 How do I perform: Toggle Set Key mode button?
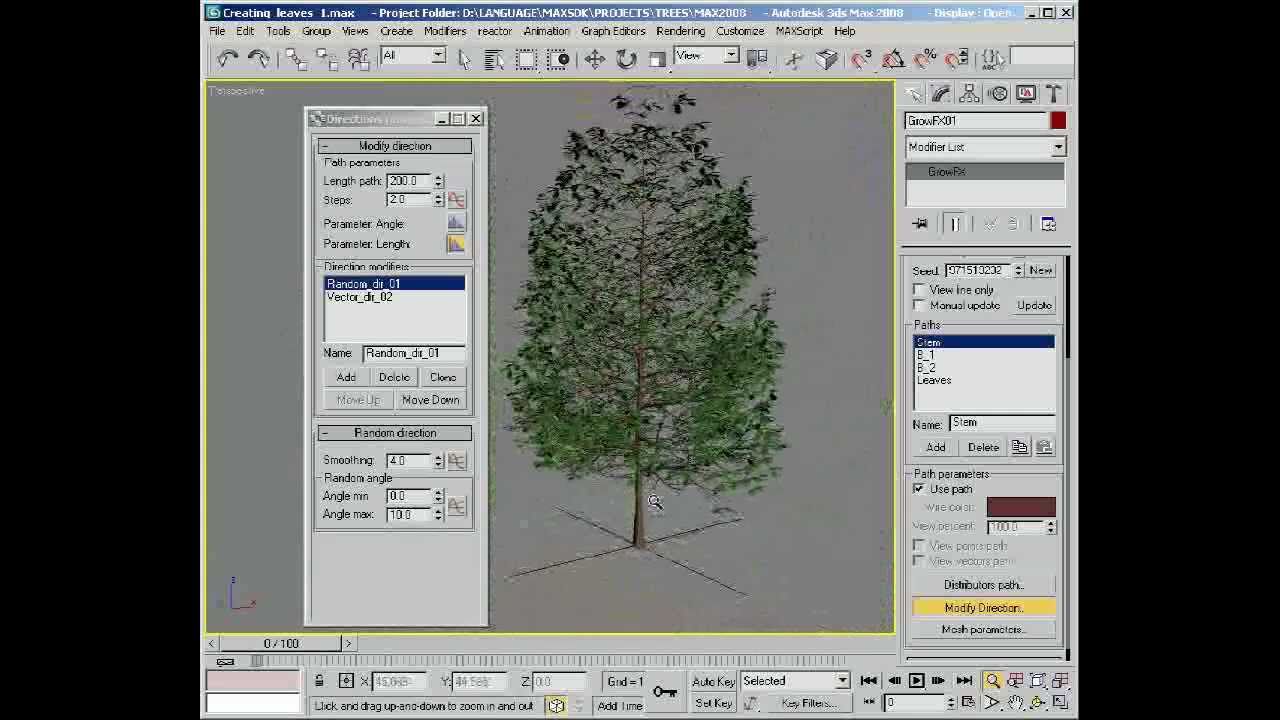pos(713,704)
